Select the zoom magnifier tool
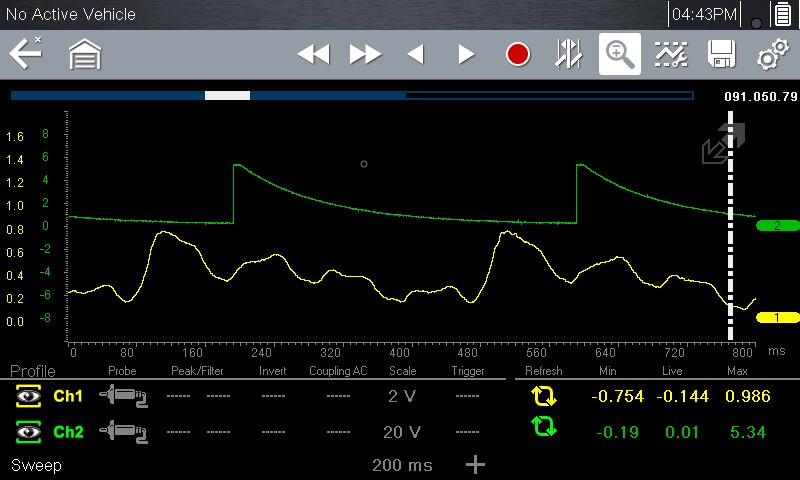 [619, 54]
